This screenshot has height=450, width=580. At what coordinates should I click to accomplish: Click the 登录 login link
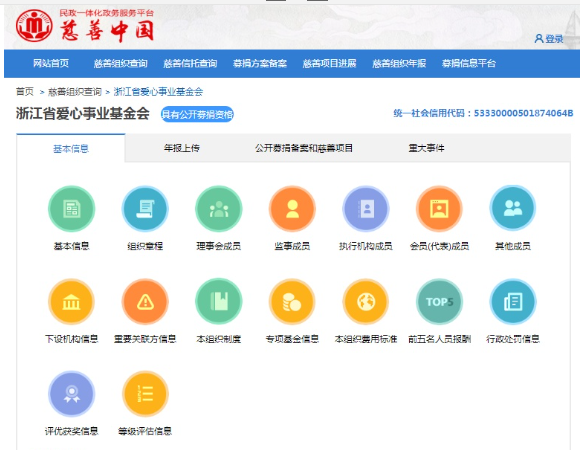pos(554,39)
